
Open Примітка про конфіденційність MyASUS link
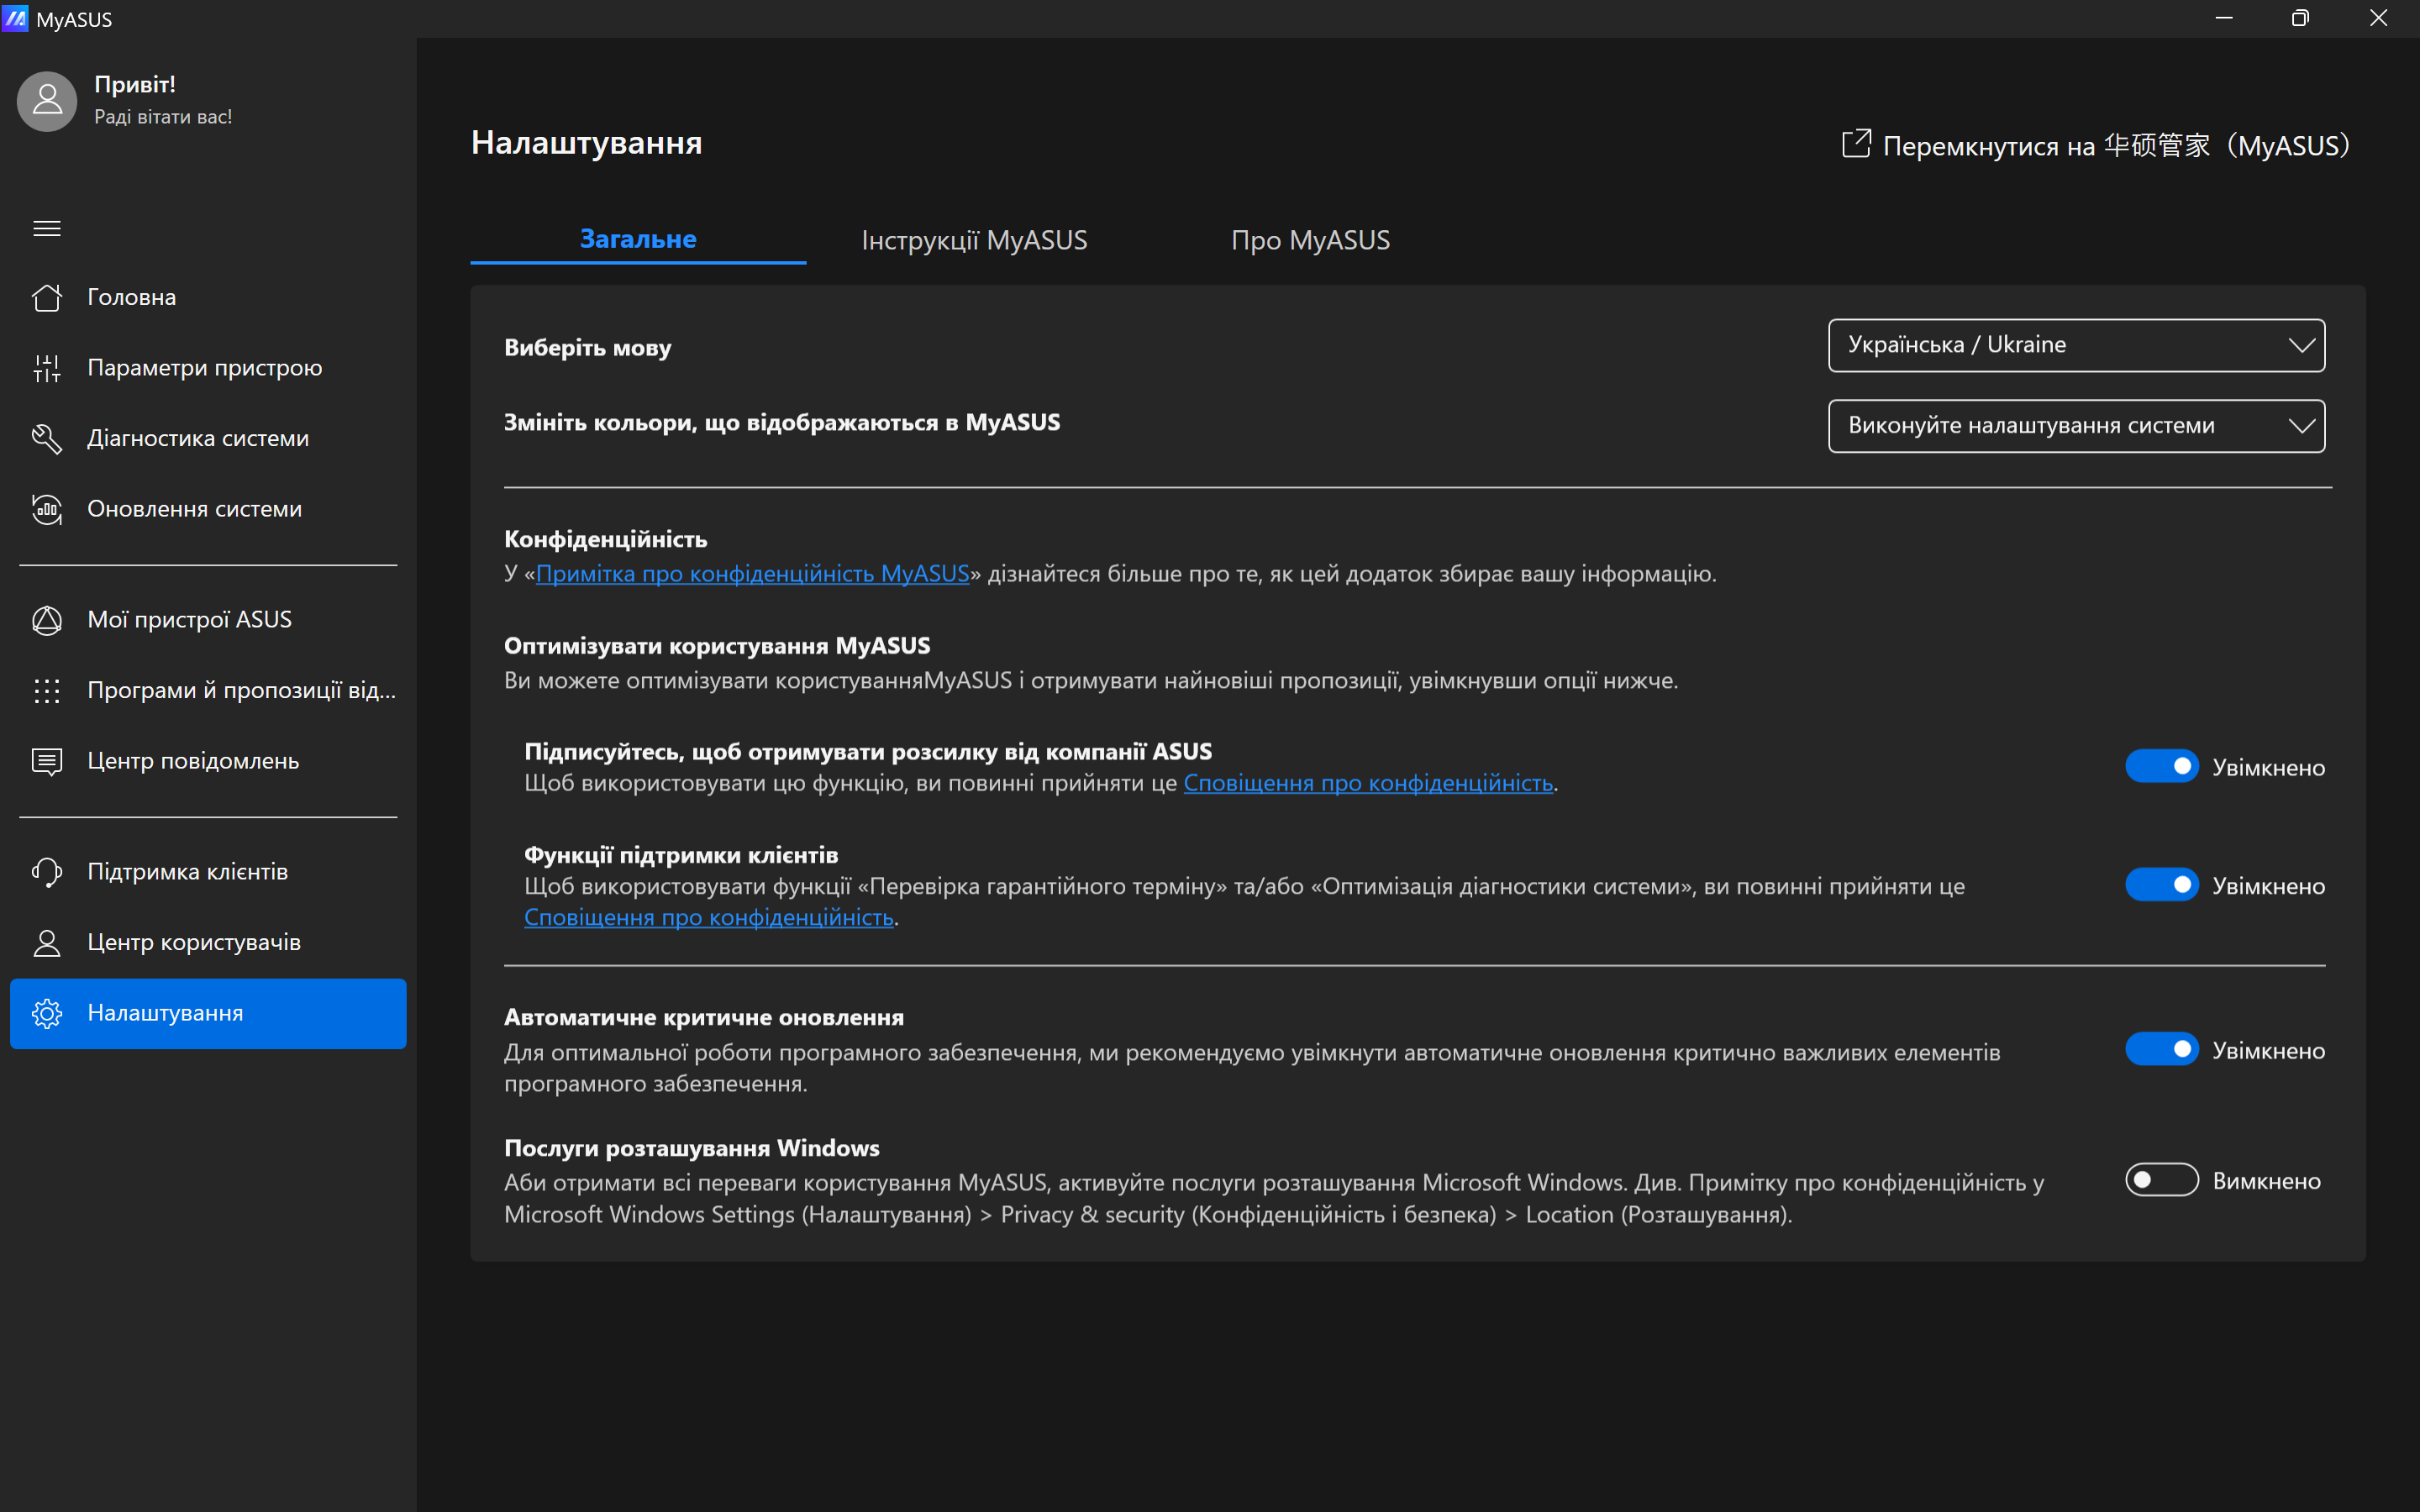click(752, 574)
